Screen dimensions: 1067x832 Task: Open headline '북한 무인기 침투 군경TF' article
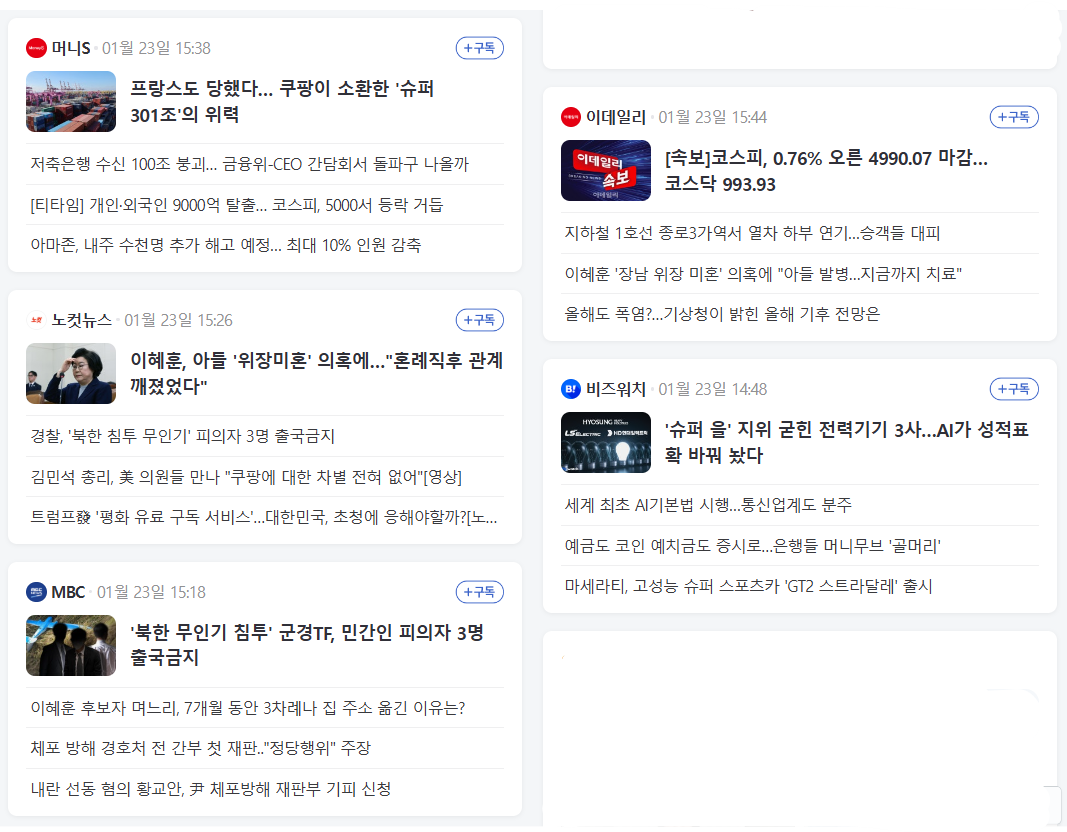(307, 645)
